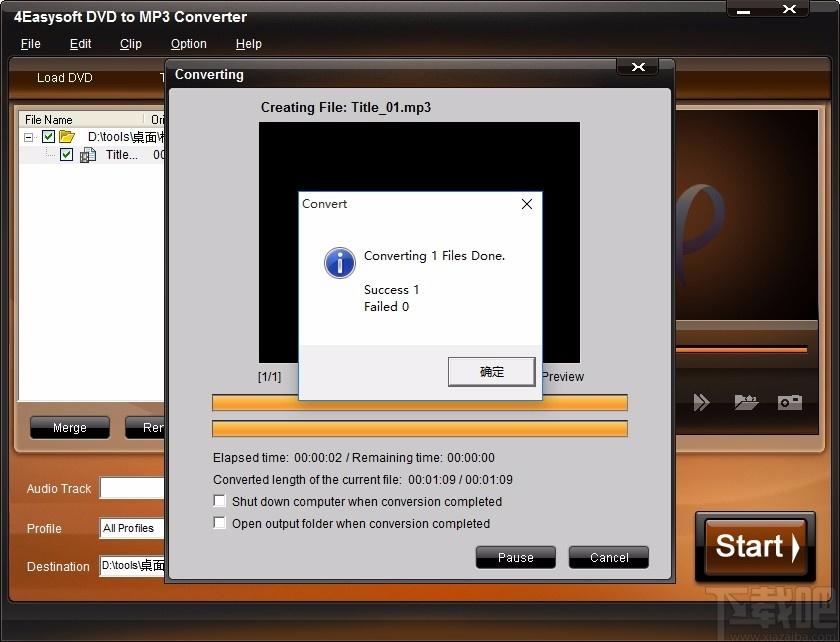Click the 确定 OK button
This screenshot has height=642, width=840.
[x=491, y=371]
